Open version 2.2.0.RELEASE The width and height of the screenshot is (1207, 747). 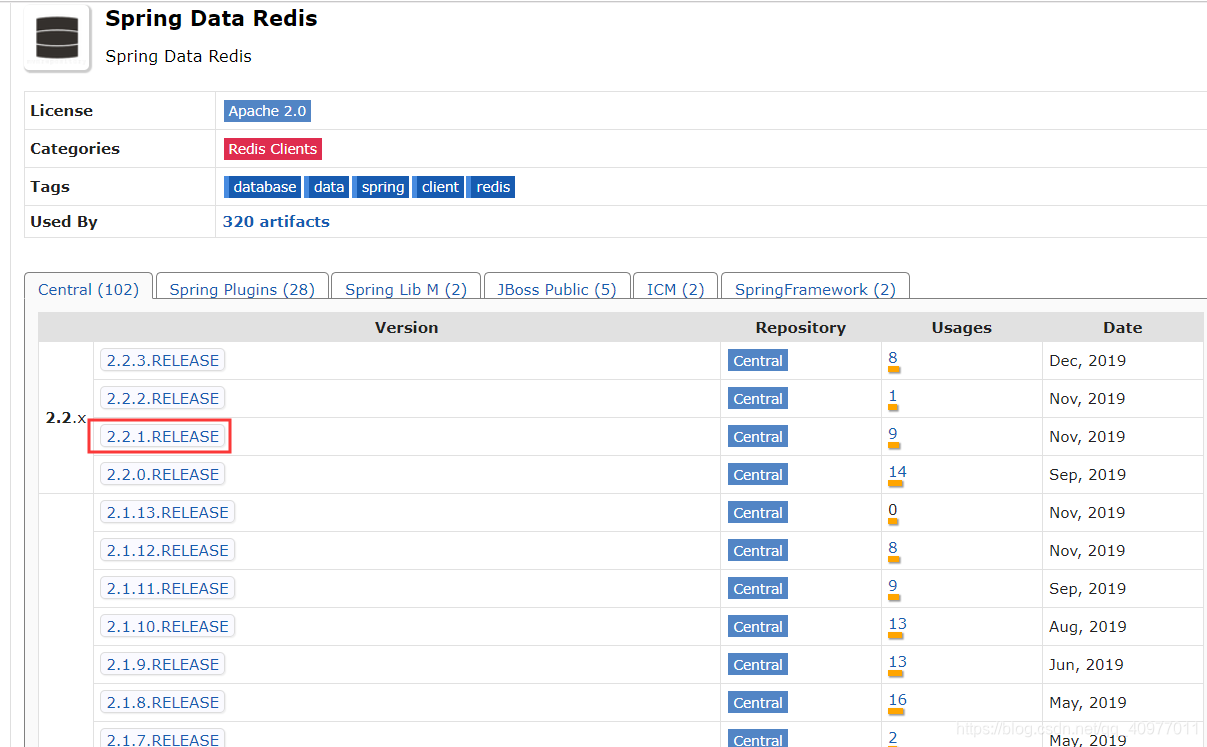[162, 474]
